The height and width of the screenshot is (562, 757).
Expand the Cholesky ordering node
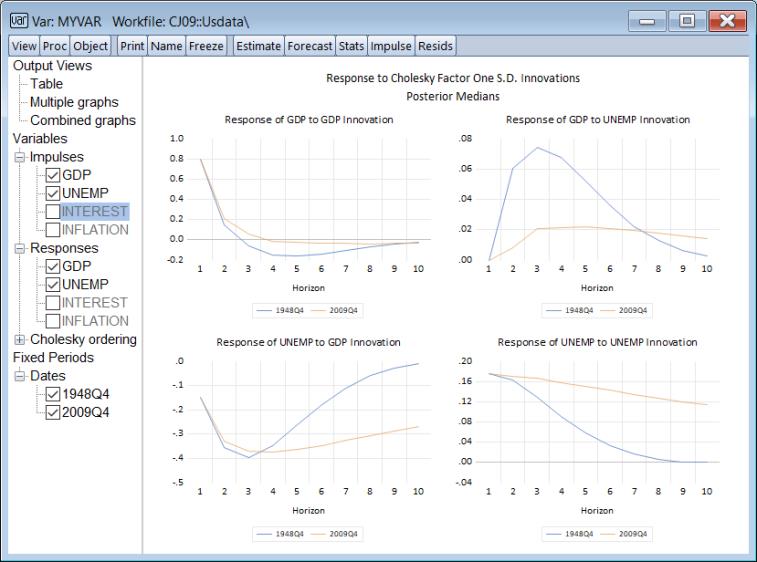coord(19,340)
